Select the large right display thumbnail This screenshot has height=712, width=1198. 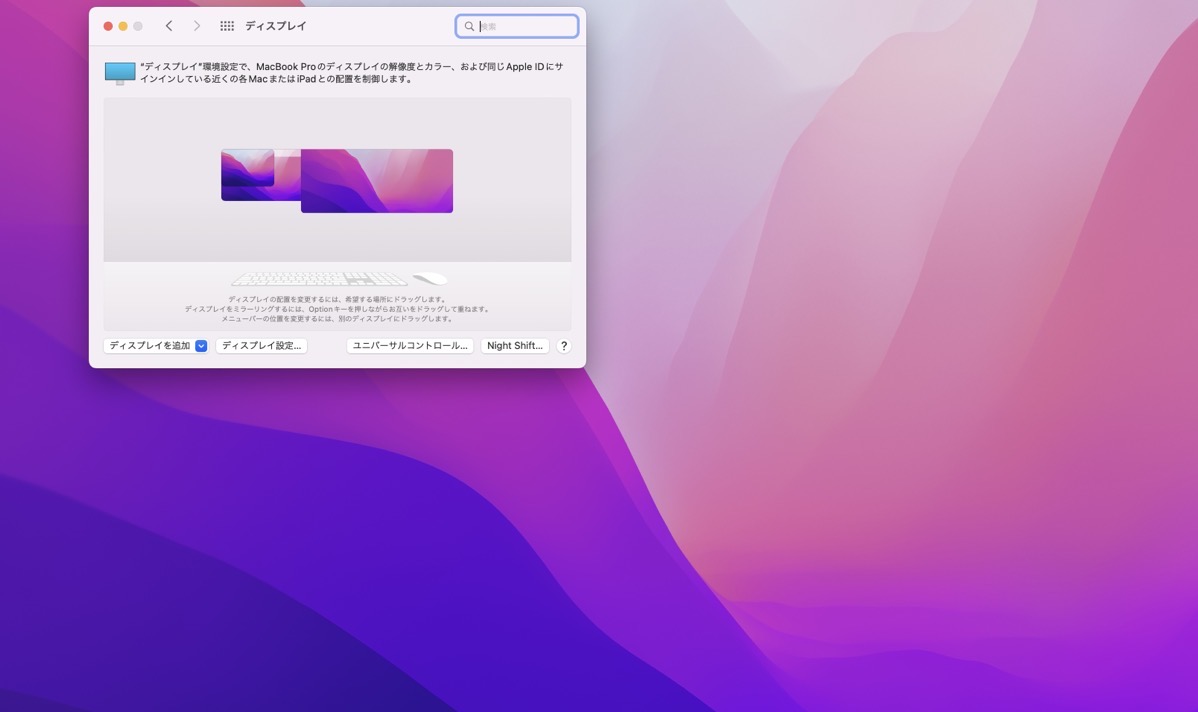coord(377,181)
